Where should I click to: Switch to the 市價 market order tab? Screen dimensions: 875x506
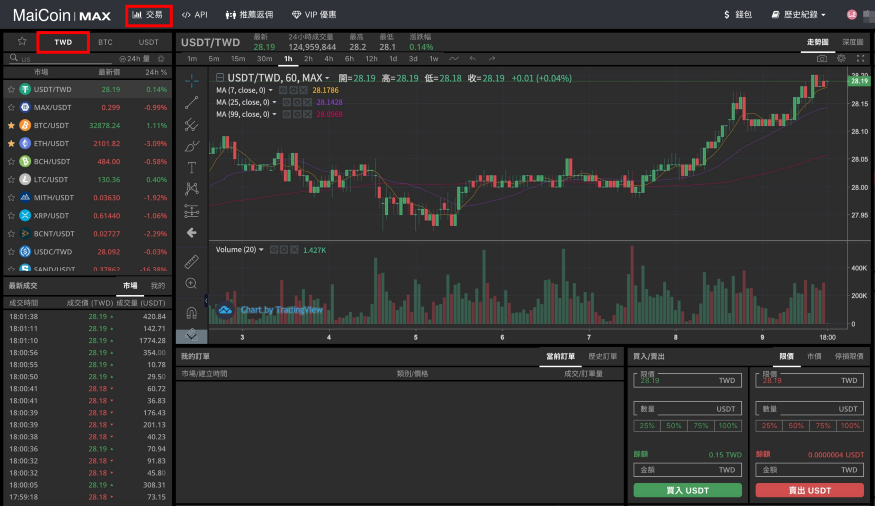(814, 356)
